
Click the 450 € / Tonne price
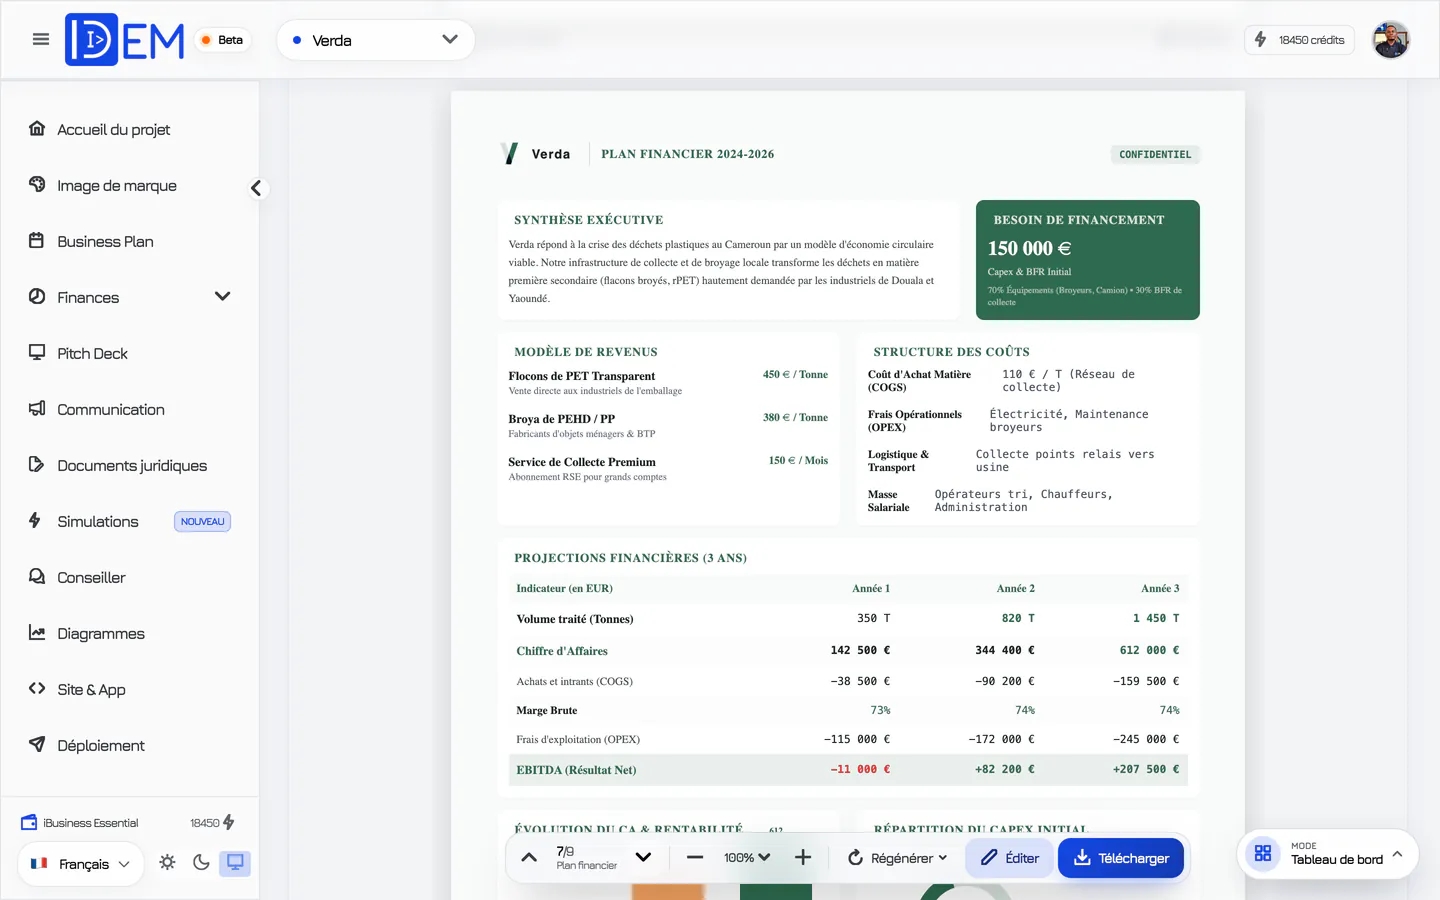[x=795, y=374]
